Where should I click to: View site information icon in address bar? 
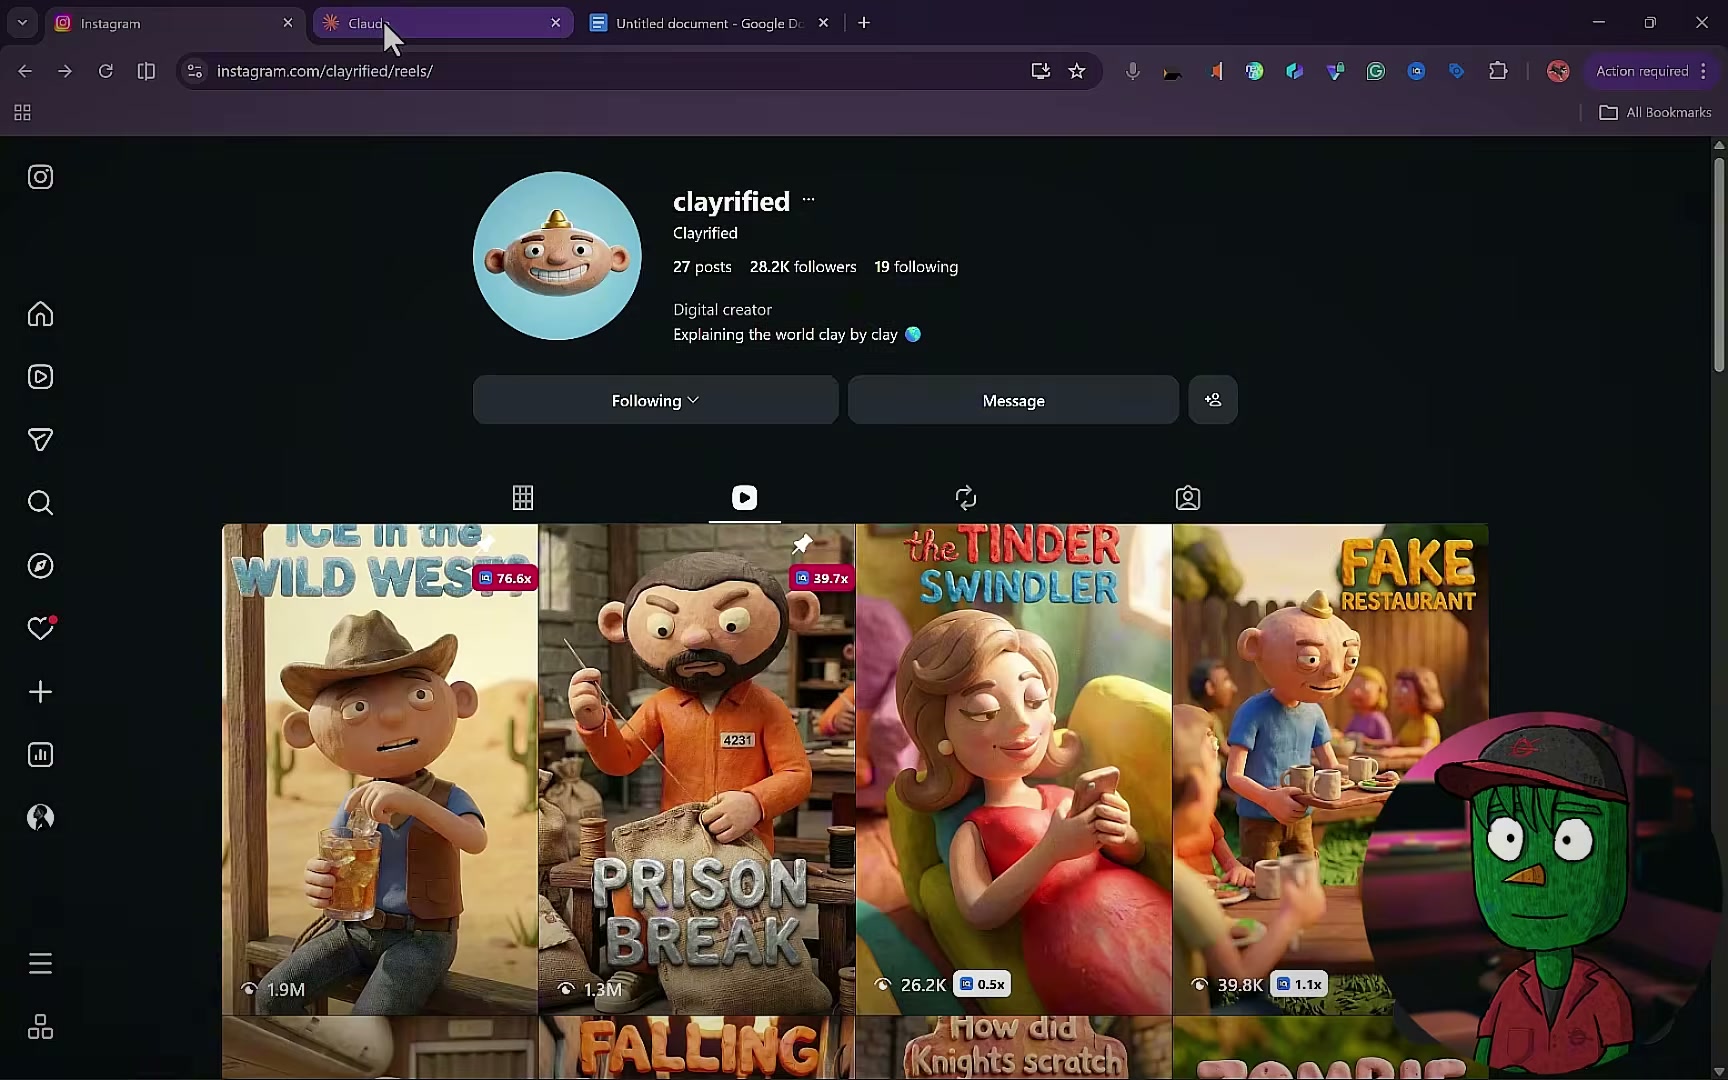195,71
